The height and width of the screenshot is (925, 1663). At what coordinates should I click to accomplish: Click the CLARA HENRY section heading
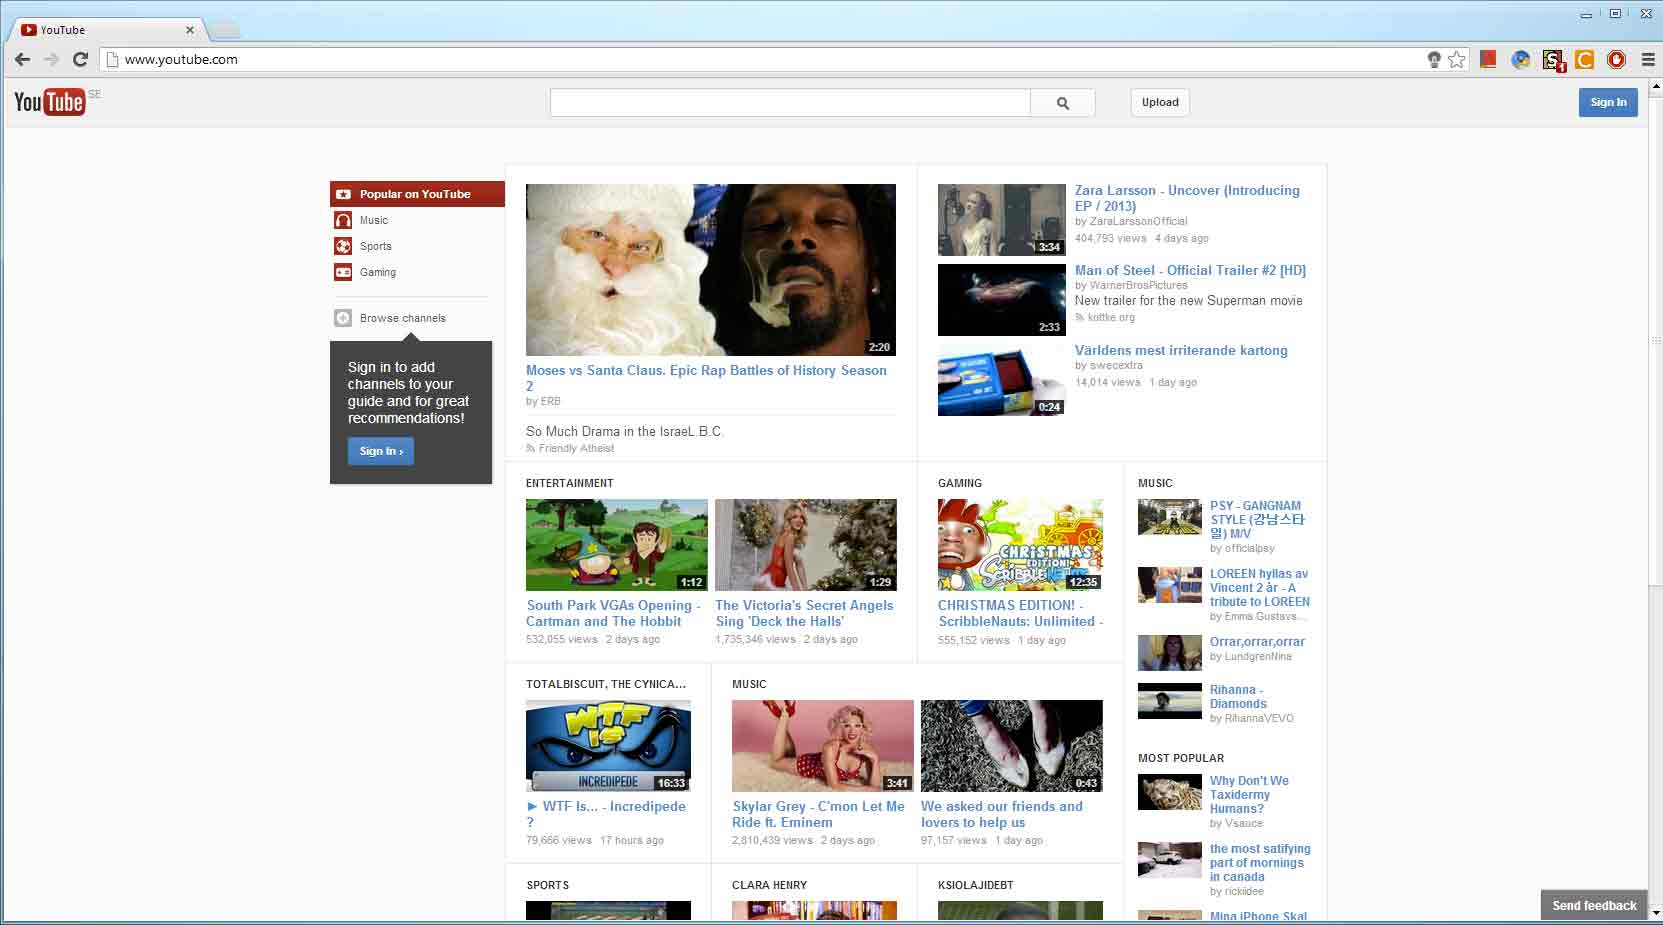pyautogui.click(x=769, y=885)
